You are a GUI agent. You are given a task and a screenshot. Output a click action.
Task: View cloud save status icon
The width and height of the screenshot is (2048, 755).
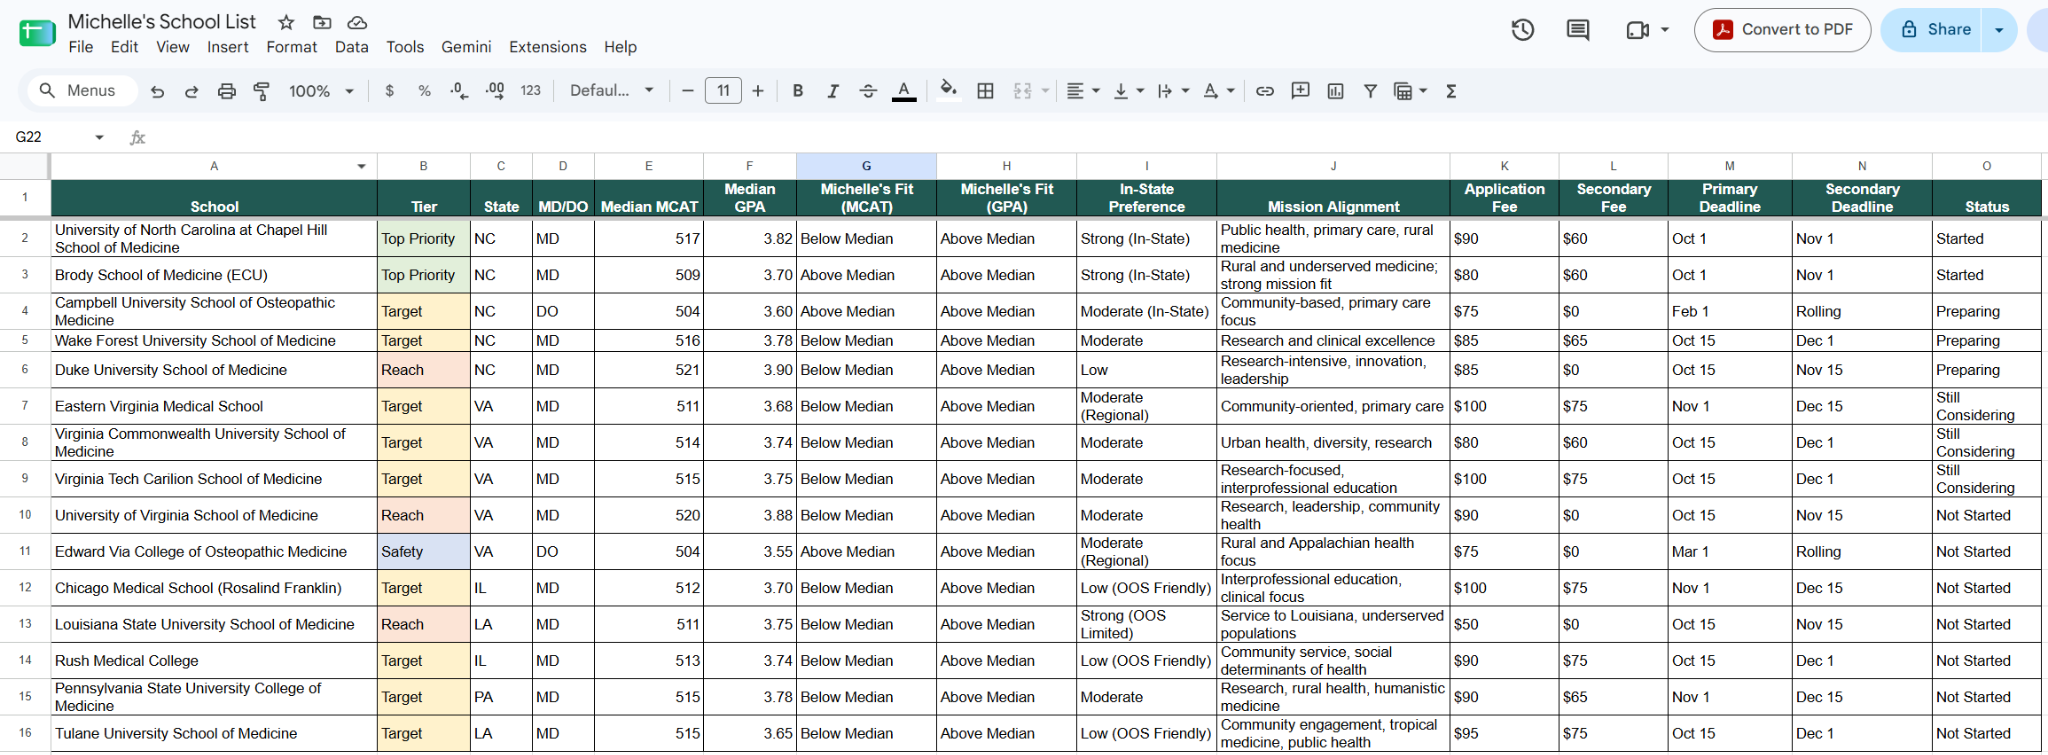[x=357, y=22]
